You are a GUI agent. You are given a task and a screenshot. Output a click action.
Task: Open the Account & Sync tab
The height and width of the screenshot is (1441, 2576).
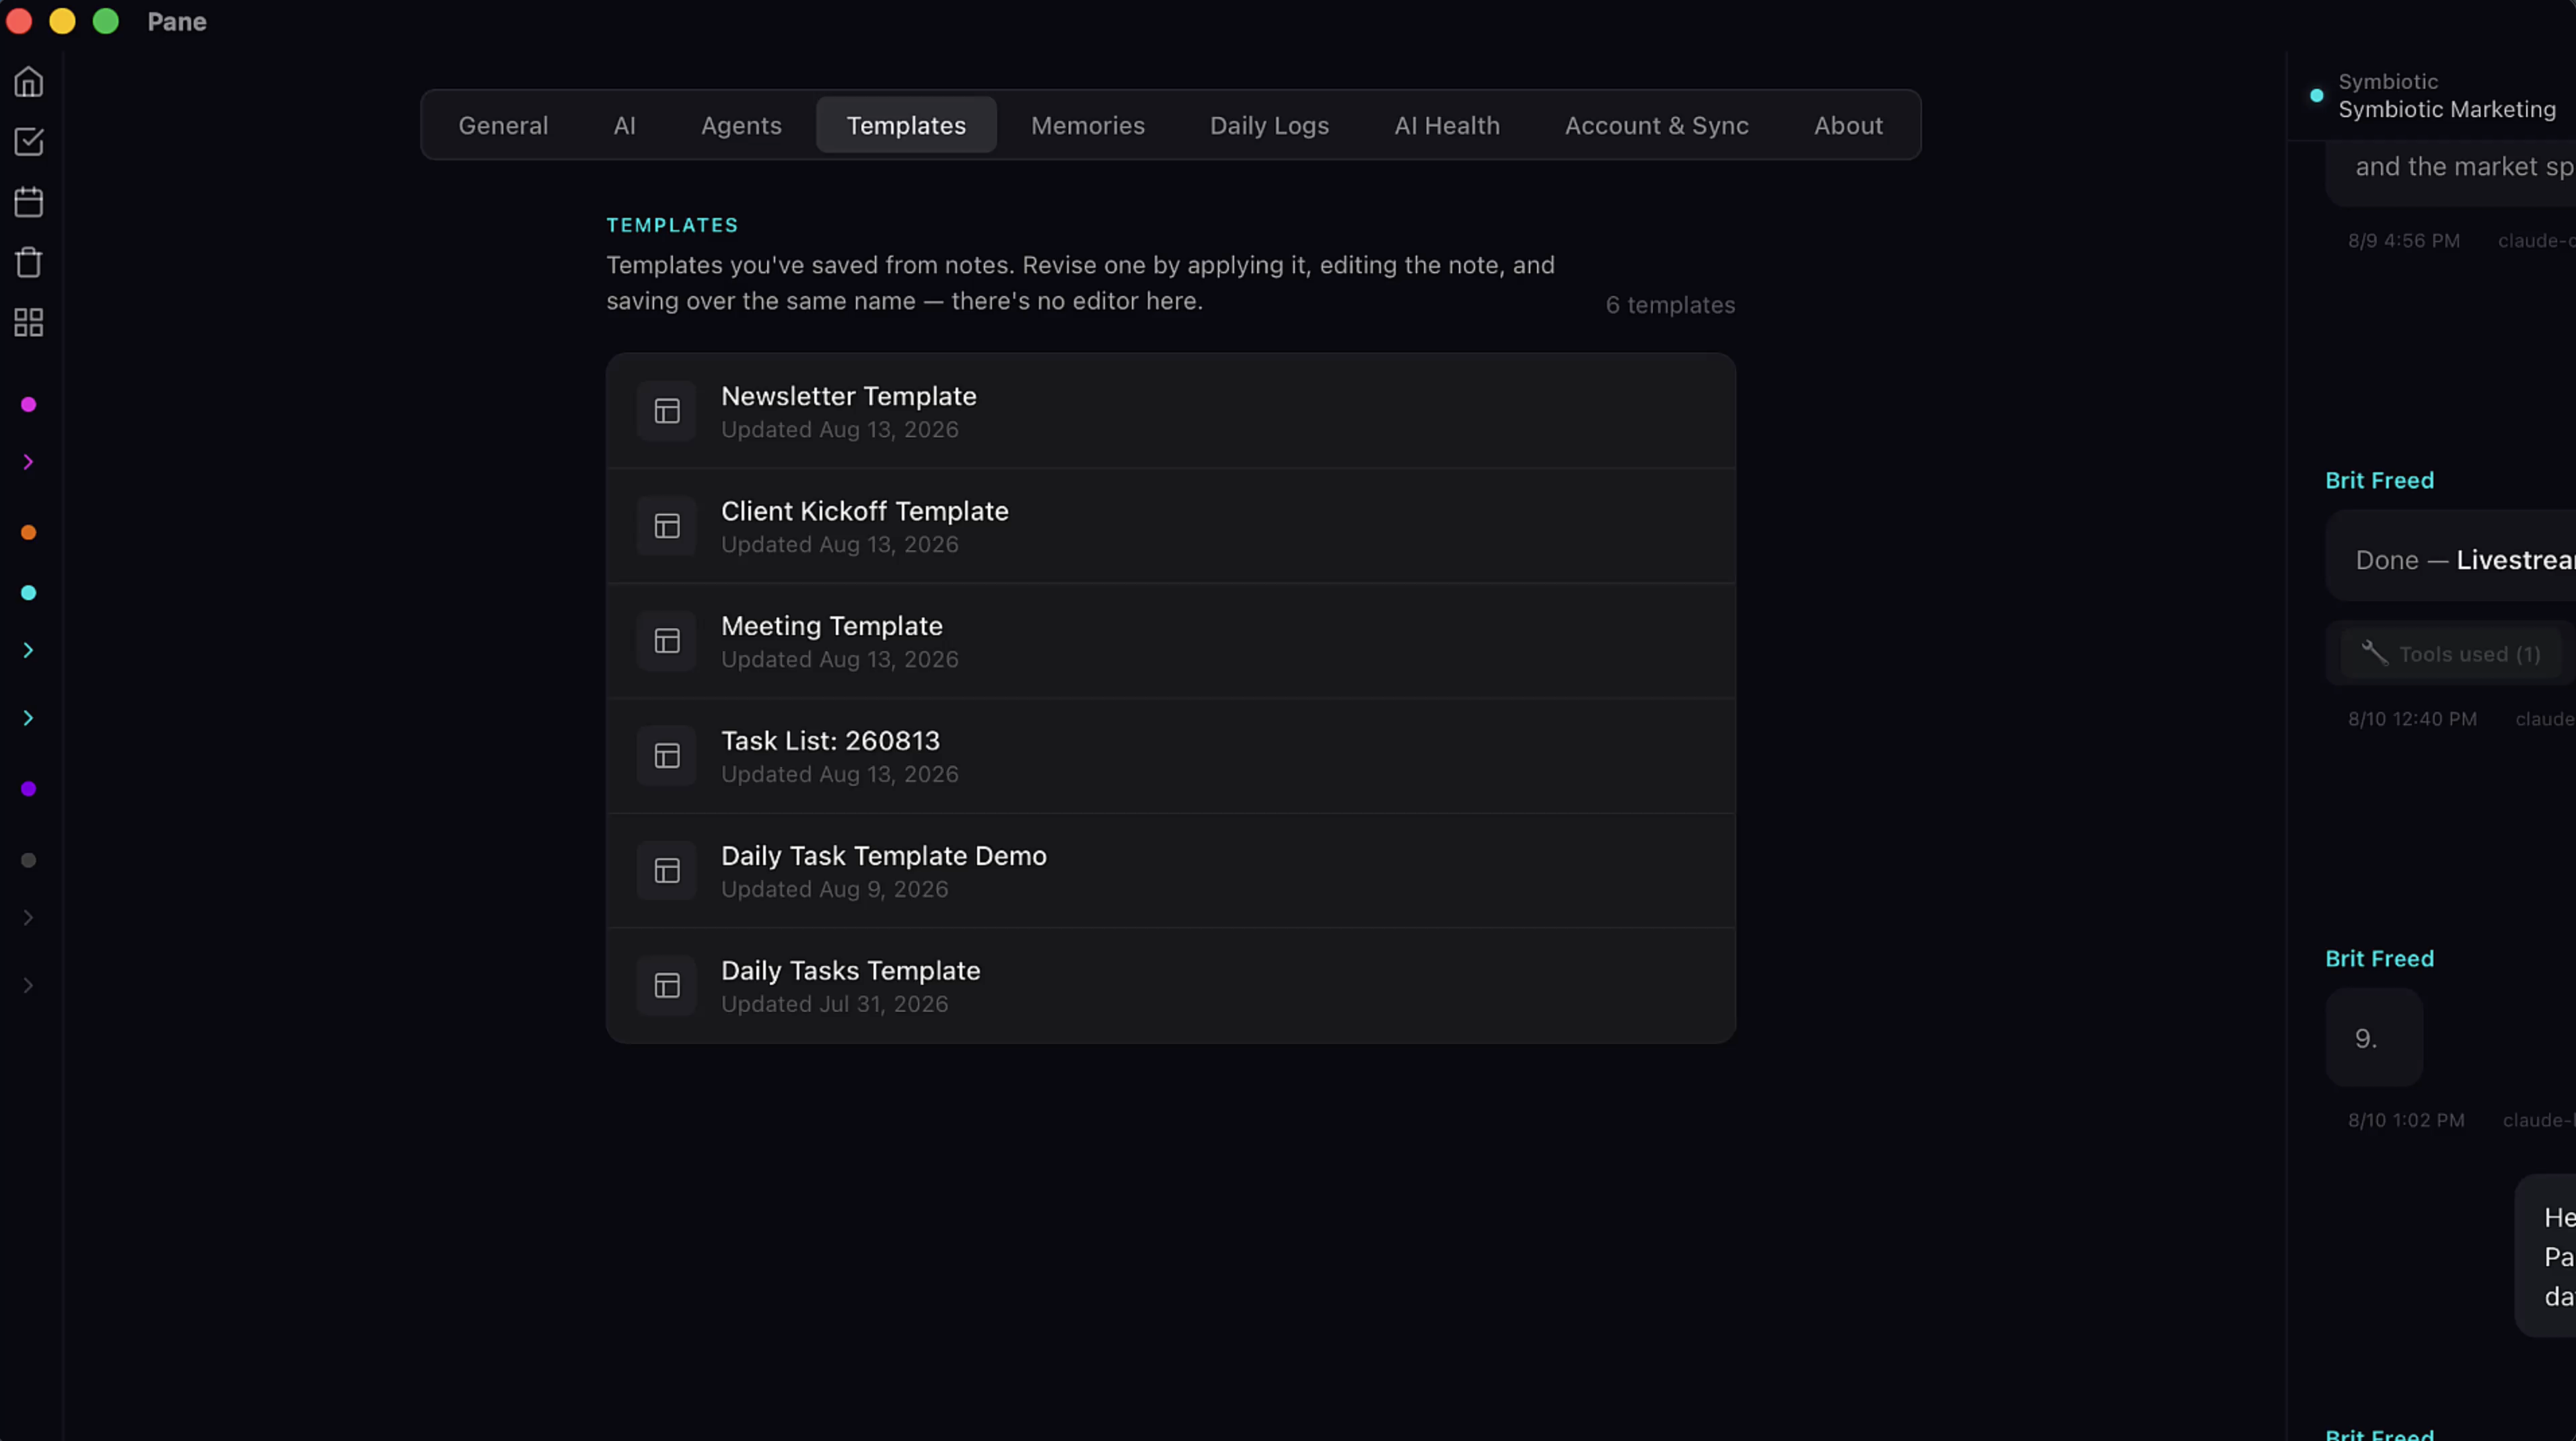coord(1656,125)
